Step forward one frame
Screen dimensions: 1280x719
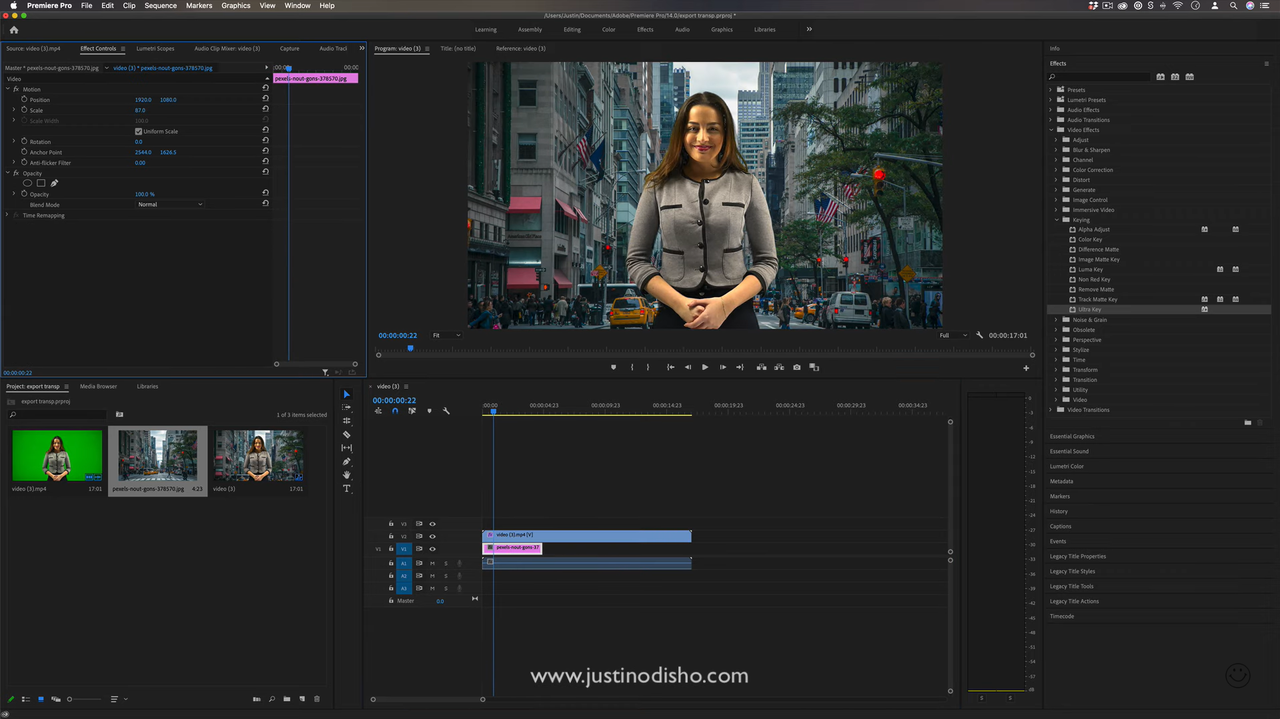pos(722,367)
